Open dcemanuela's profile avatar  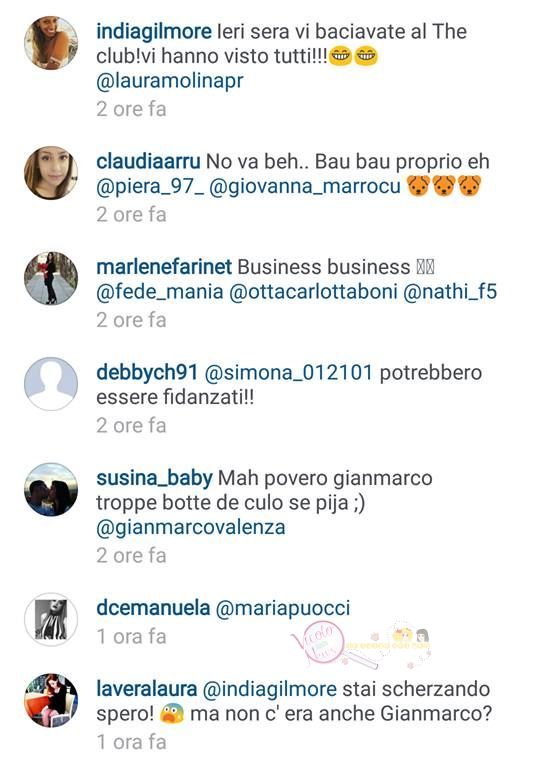[51, 619]
